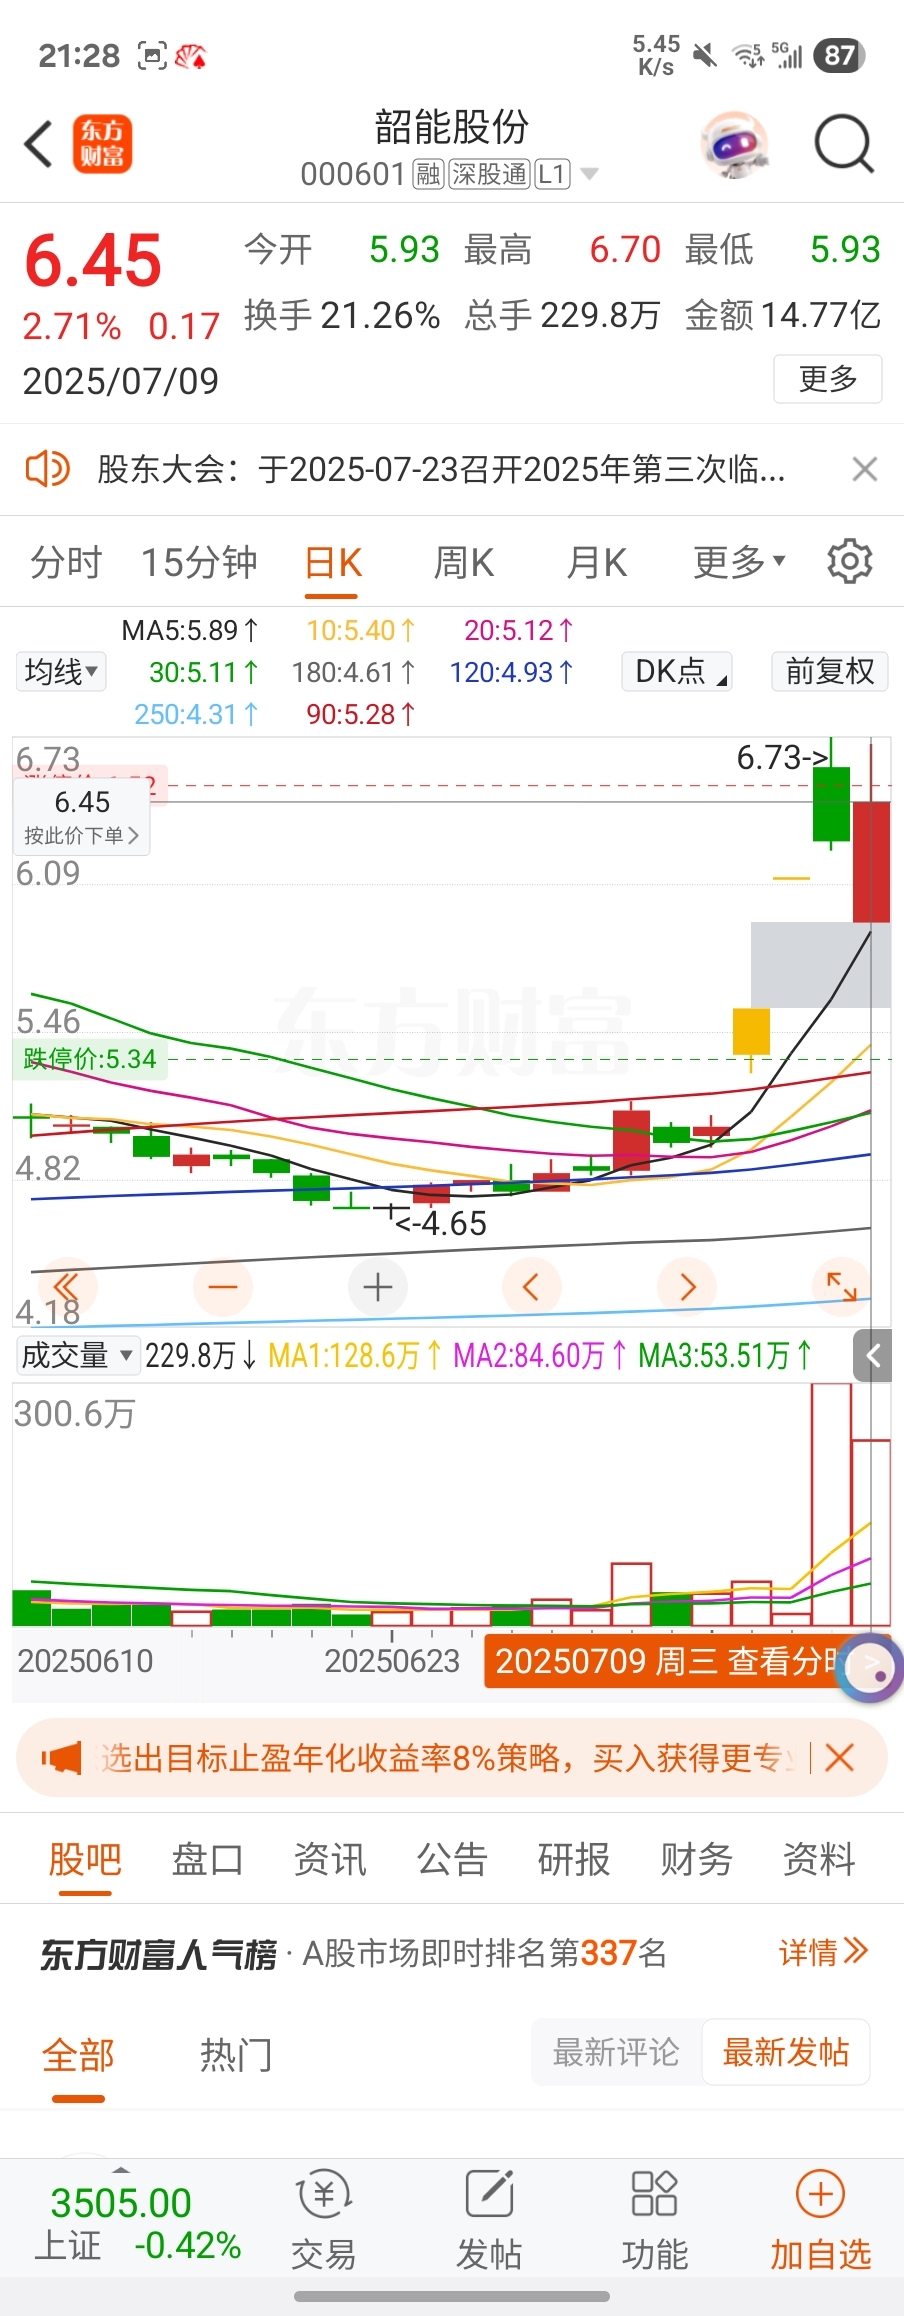Viewport: 904px width, 2316px height.
Task: Zoom in chart with plus icon
Action: [x=377, y=1286]
